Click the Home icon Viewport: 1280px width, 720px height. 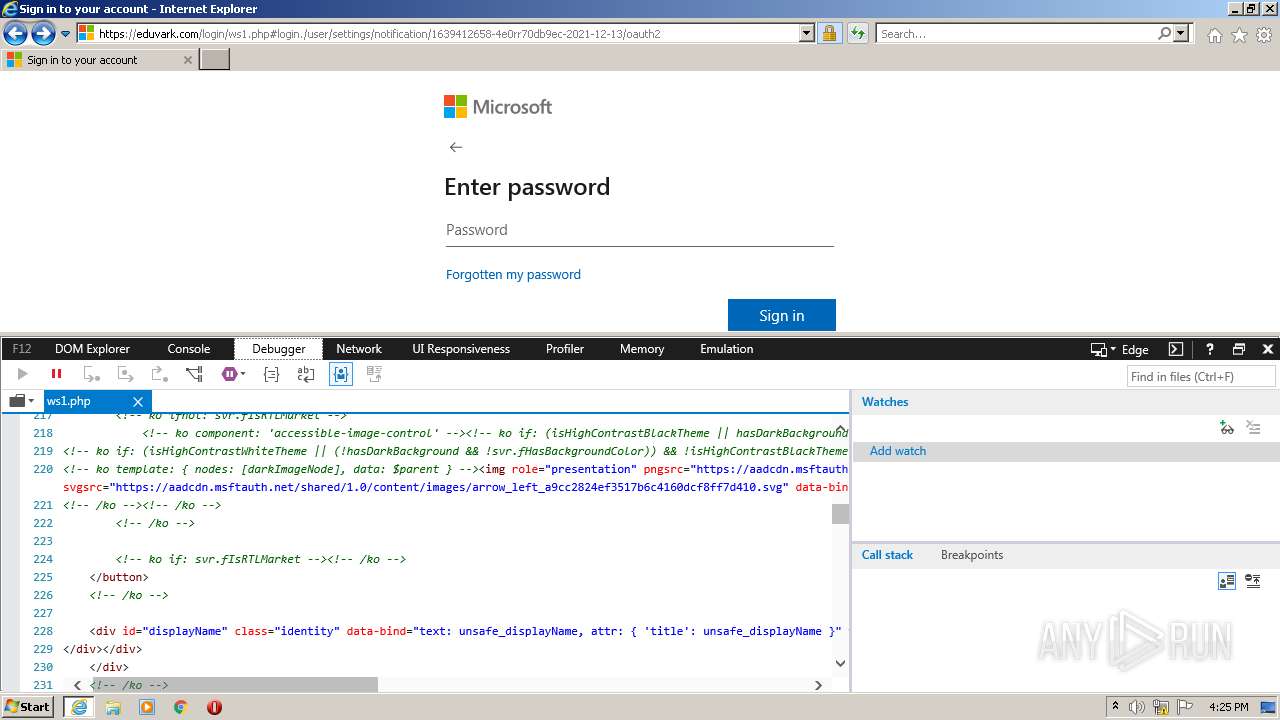point(1214,35)
